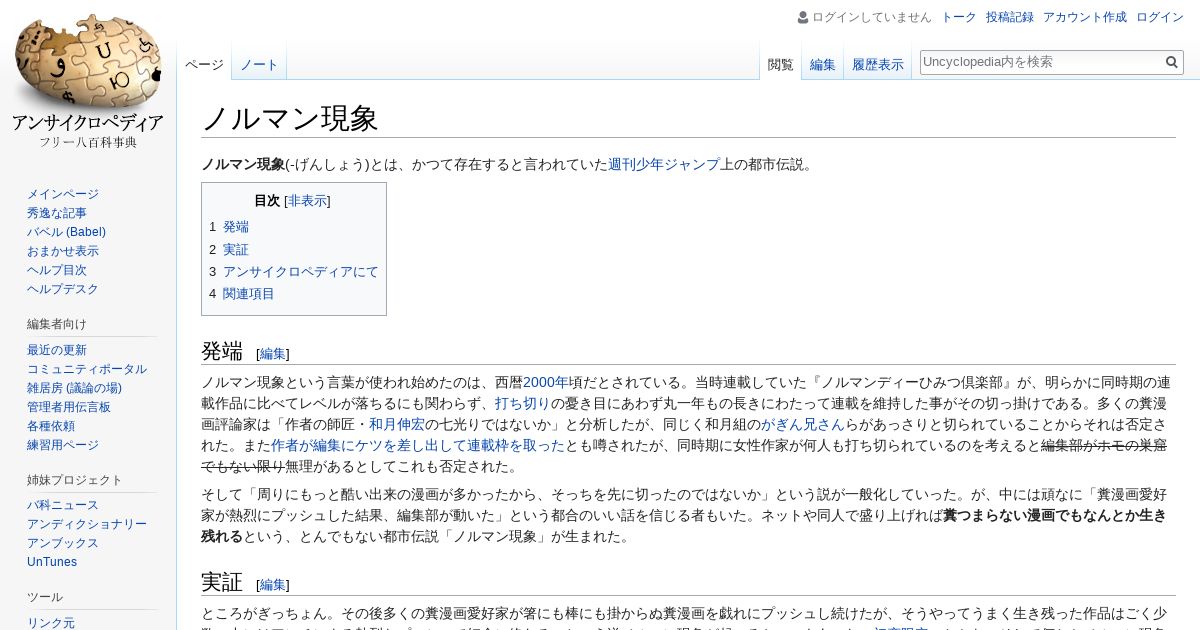Open the 2000年 link
Viewport: 1200px width, 630px height.
click(x=546, y=382)
